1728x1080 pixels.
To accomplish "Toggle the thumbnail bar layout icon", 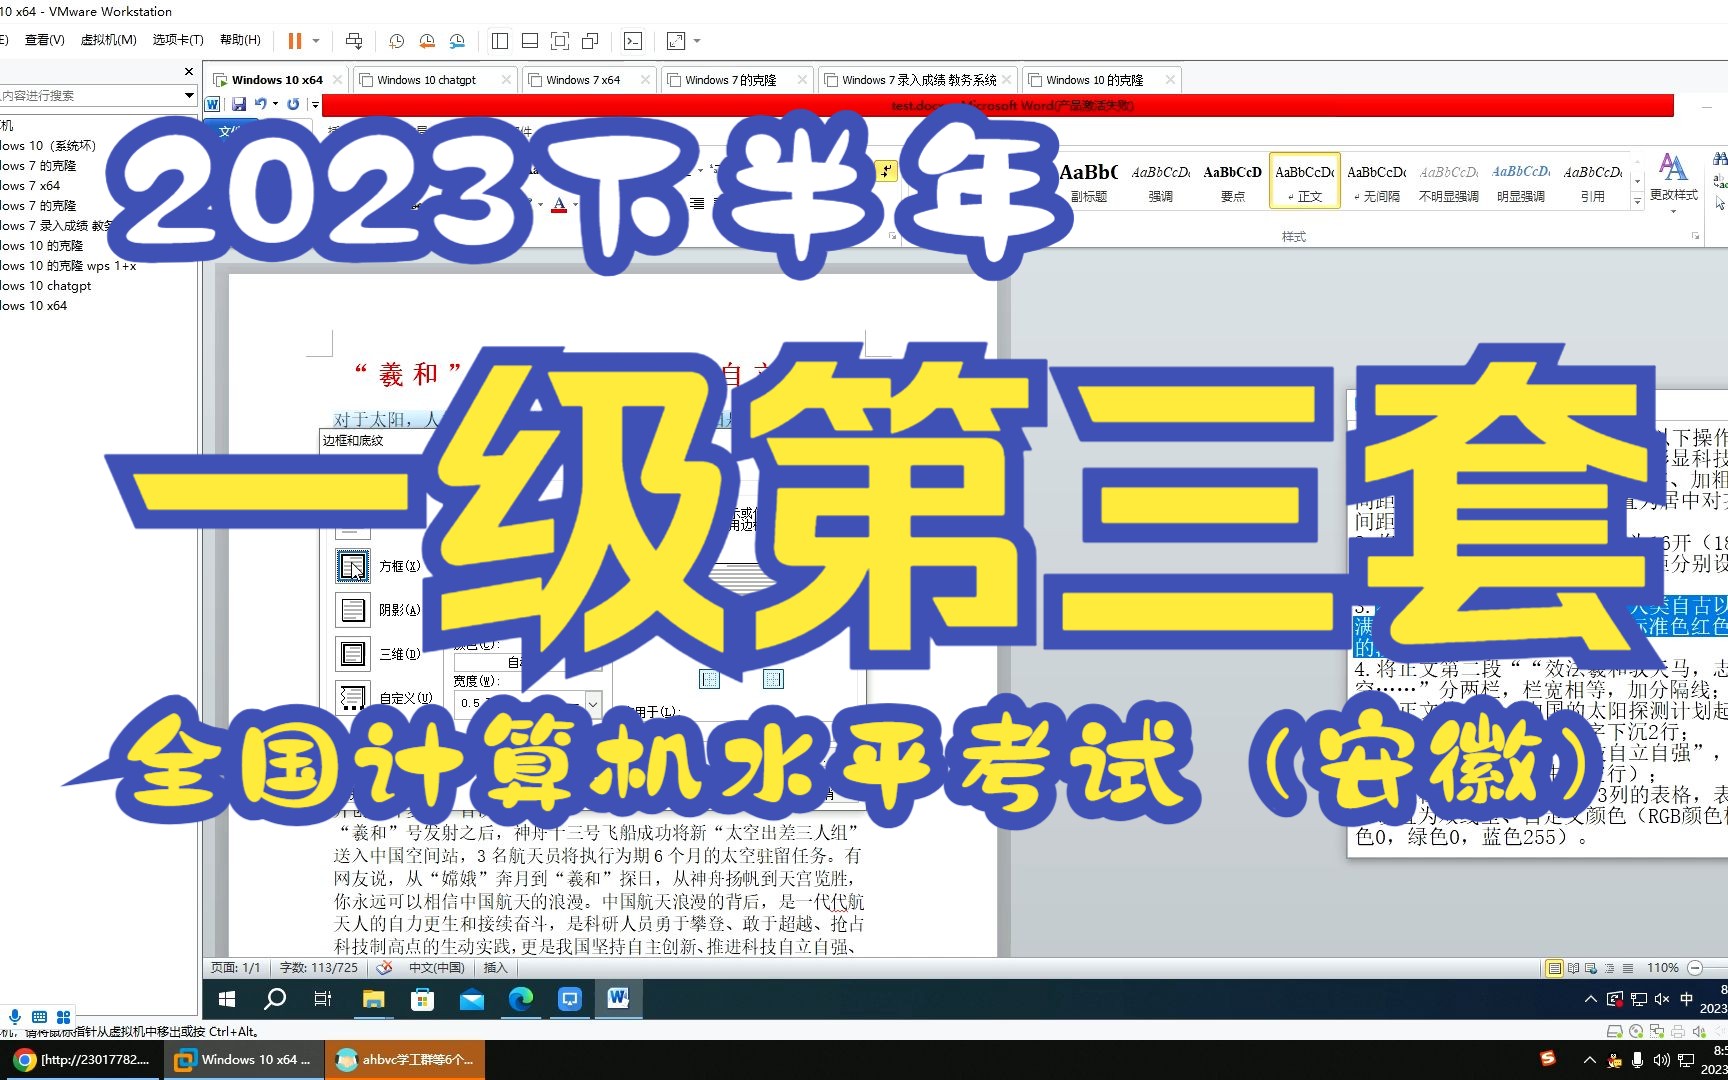I will (x=530, y=41).
